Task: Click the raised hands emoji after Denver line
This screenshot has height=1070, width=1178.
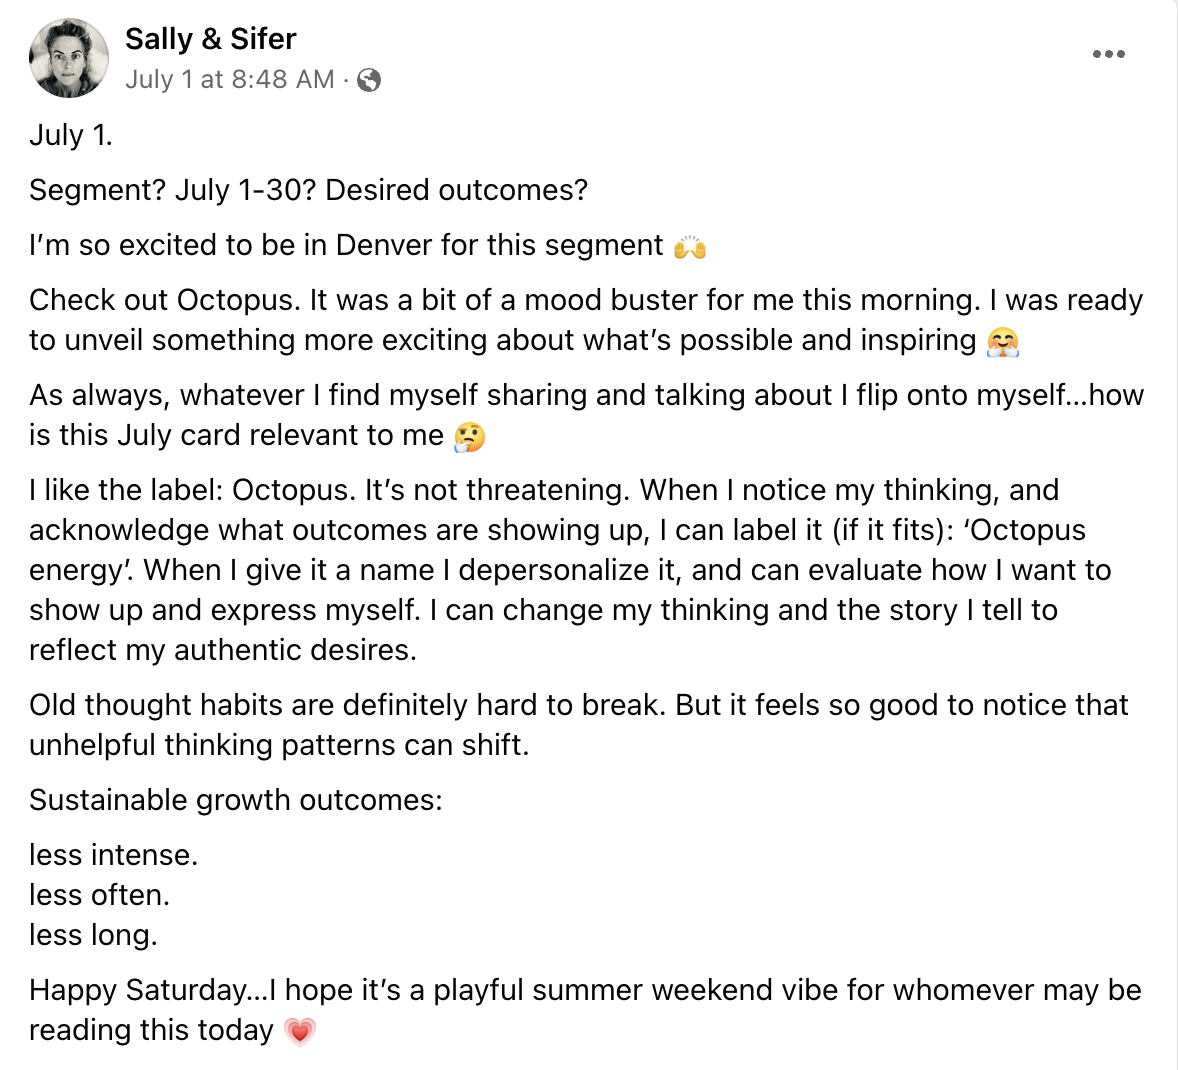Action: coord(690,246)
